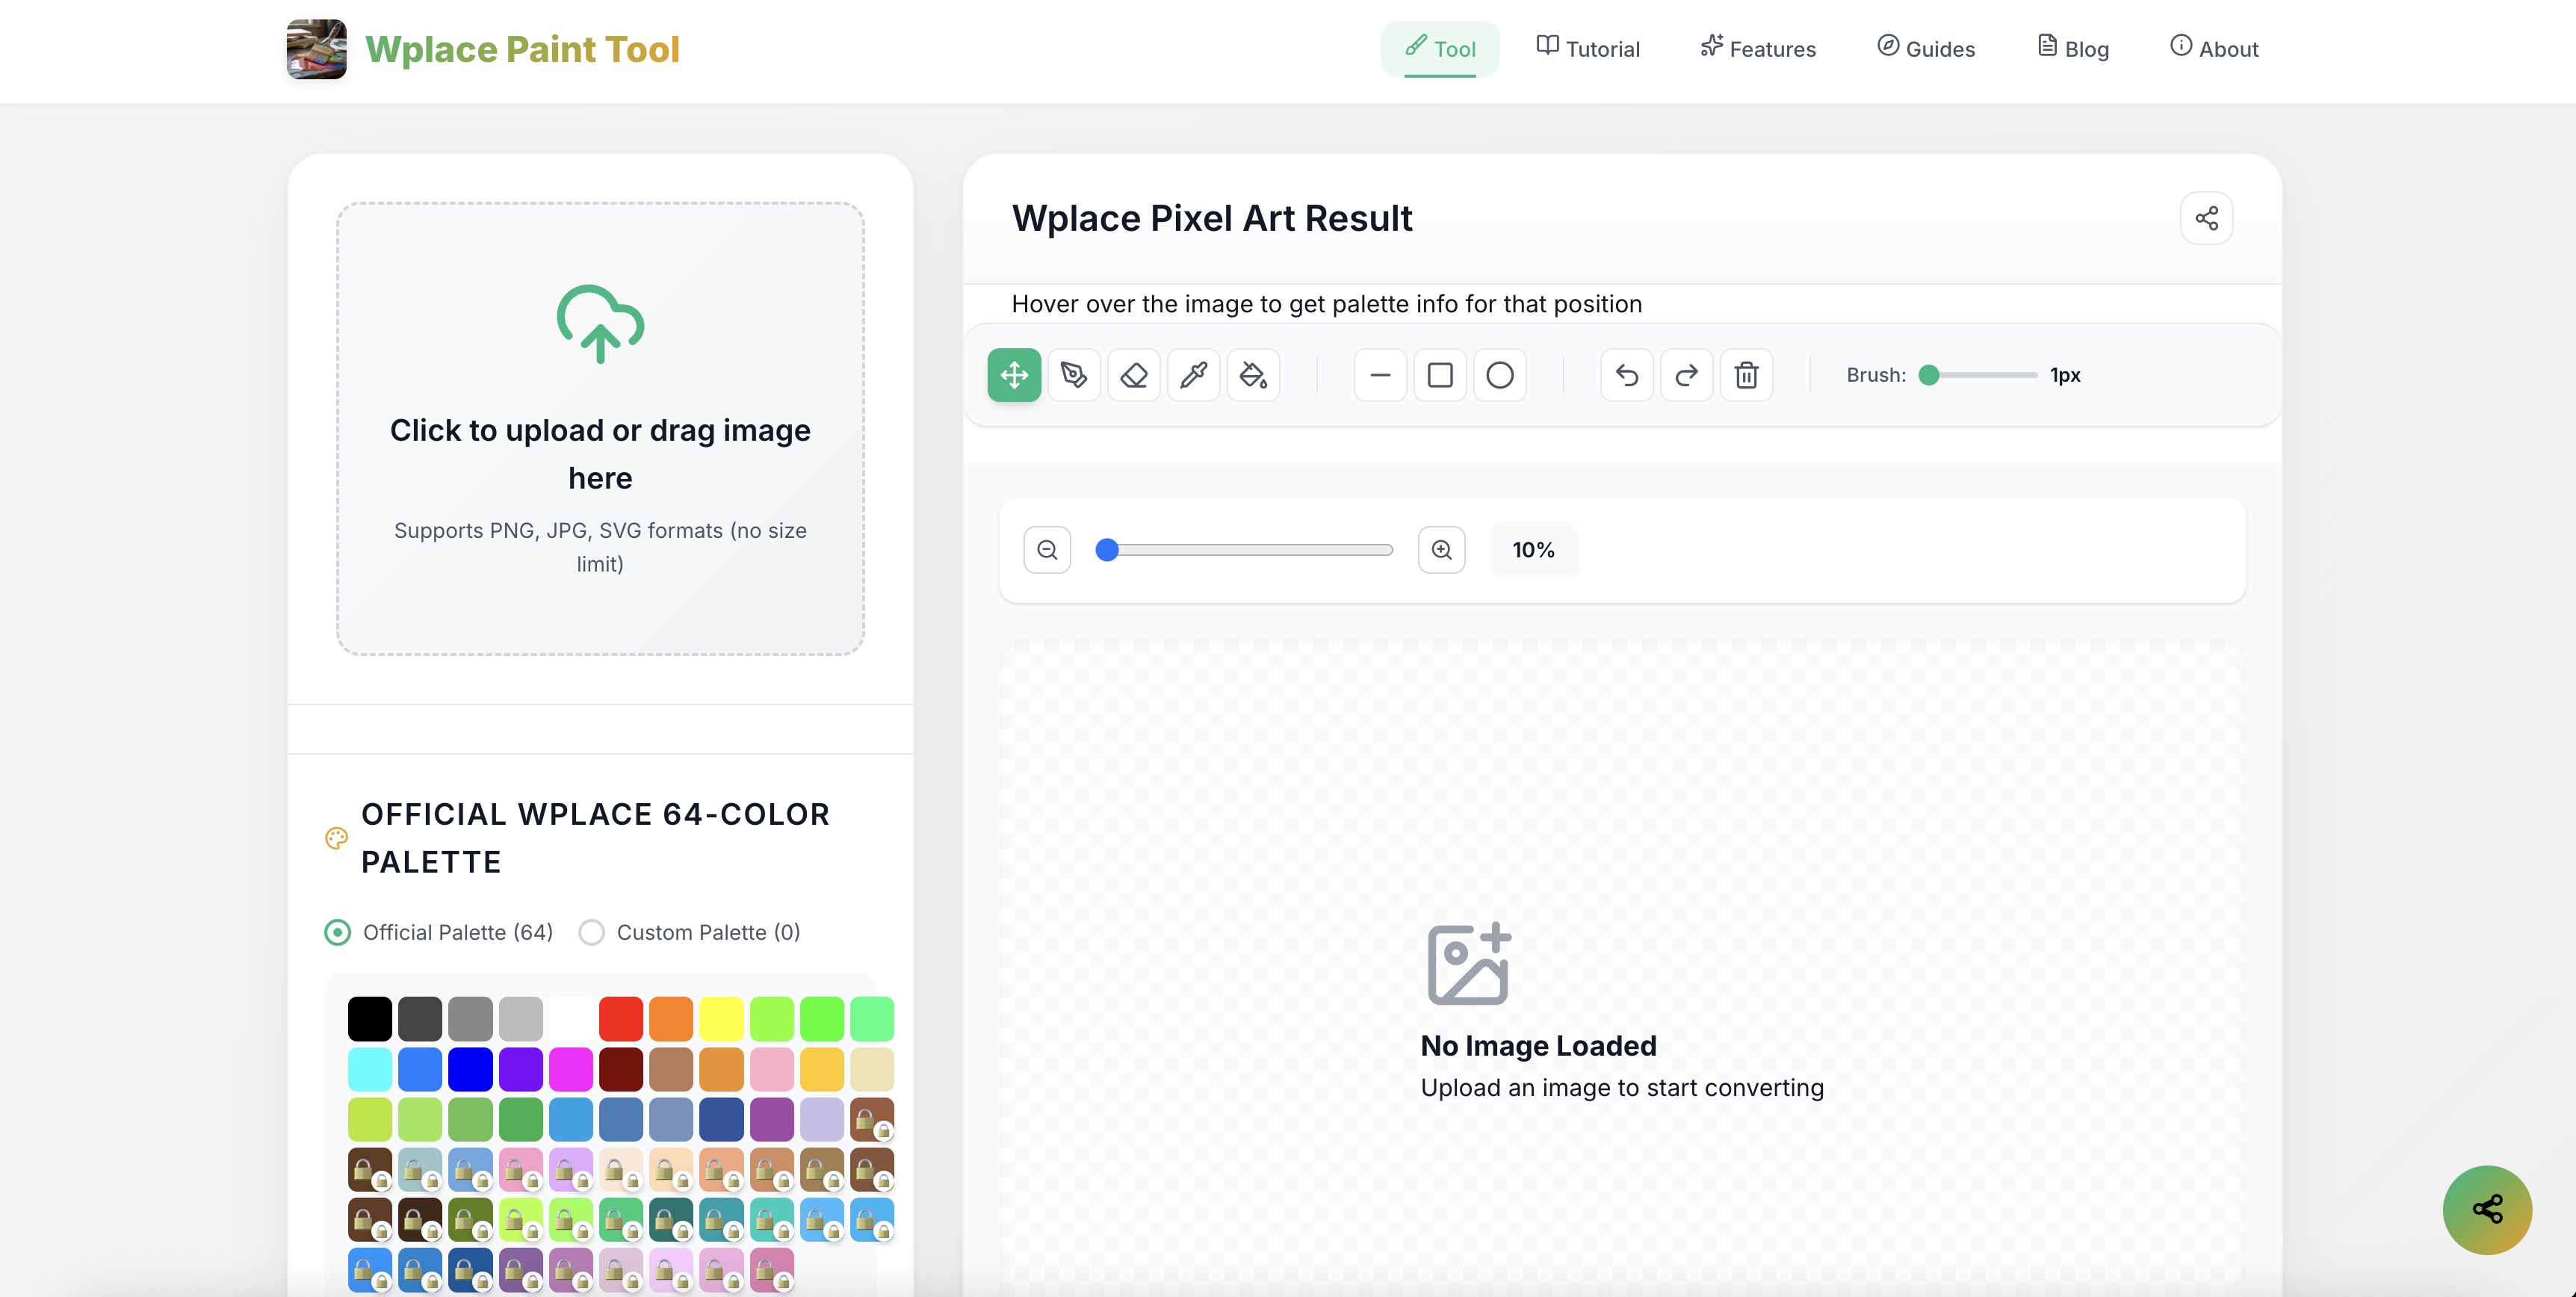
Task: Select the pen drawing tool
Action: click(1074, 375)
